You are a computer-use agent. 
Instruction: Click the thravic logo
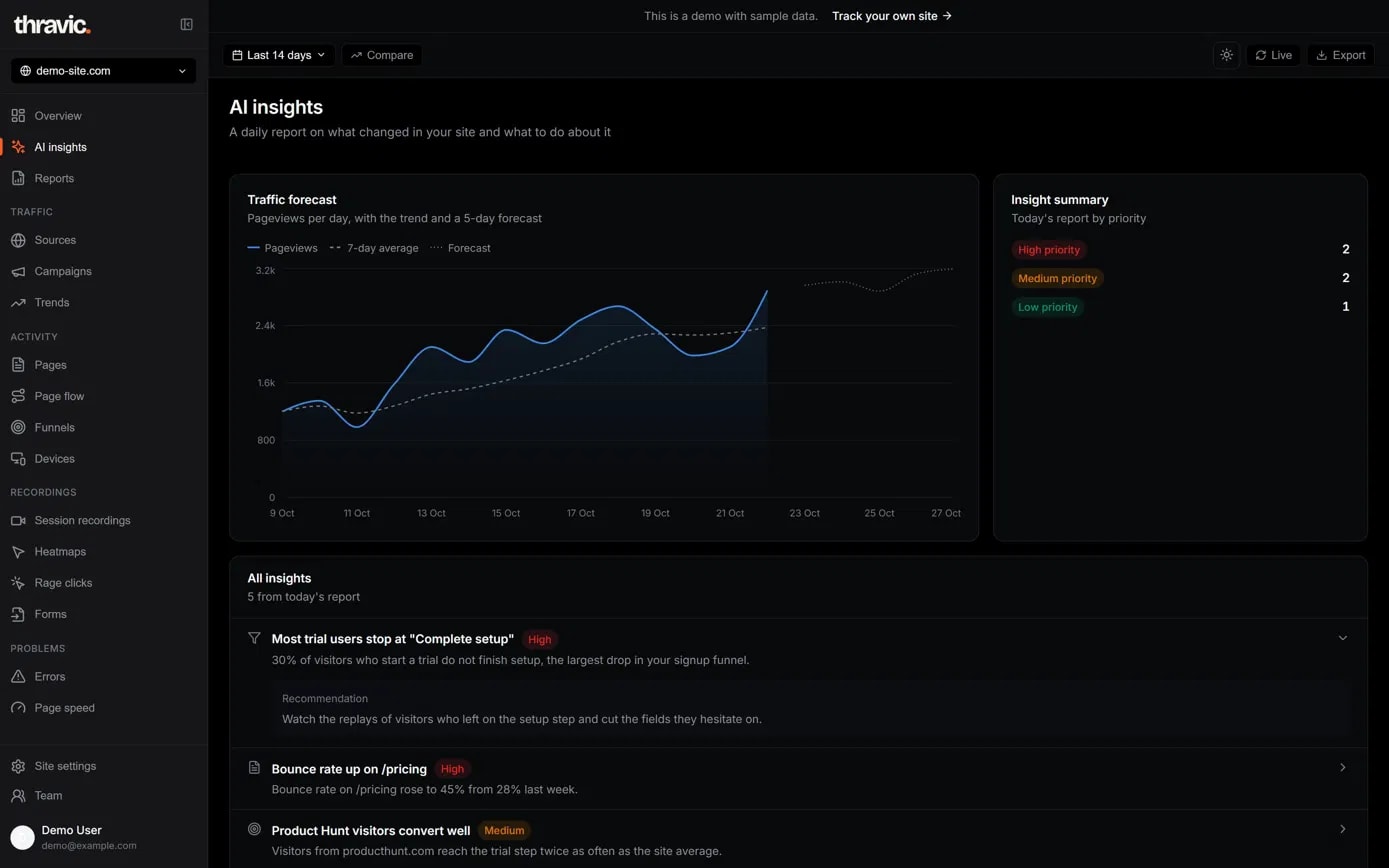52,24
